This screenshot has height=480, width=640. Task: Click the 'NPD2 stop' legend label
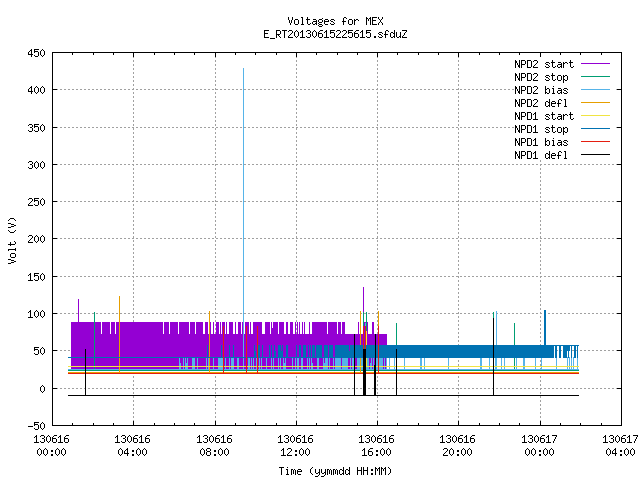[x=541, y=77]
